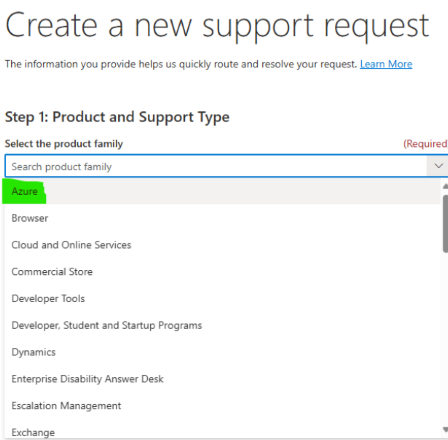Screen dimensions: 448x440
Task: Click the scrollbar down arrow
Action: pyautogui.click(x=445, y=429)
